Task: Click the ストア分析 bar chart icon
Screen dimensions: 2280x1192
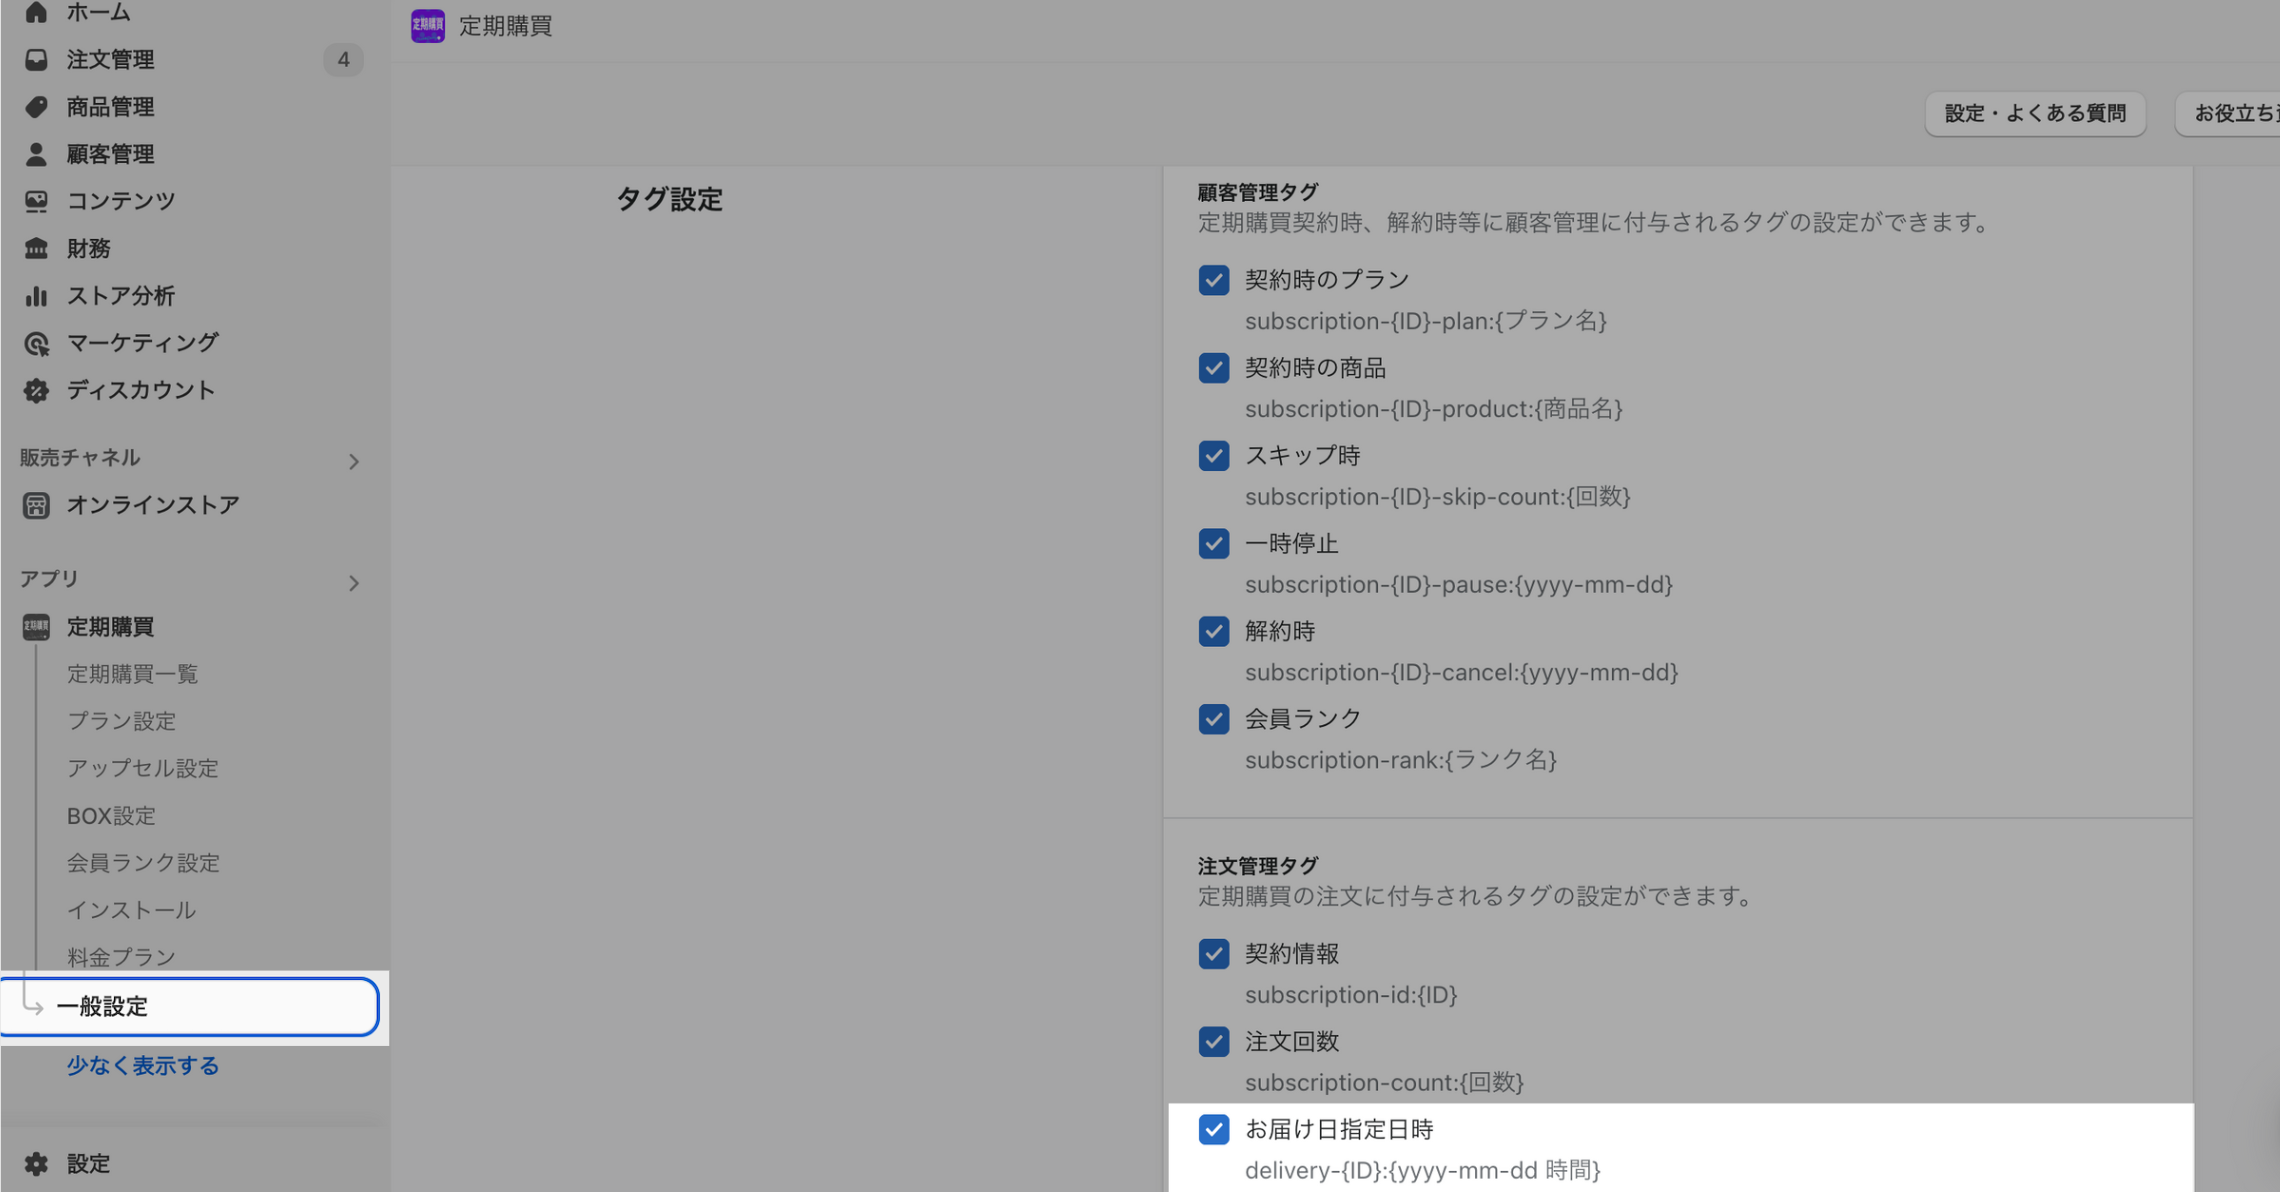Action: [x=36, y=296]
